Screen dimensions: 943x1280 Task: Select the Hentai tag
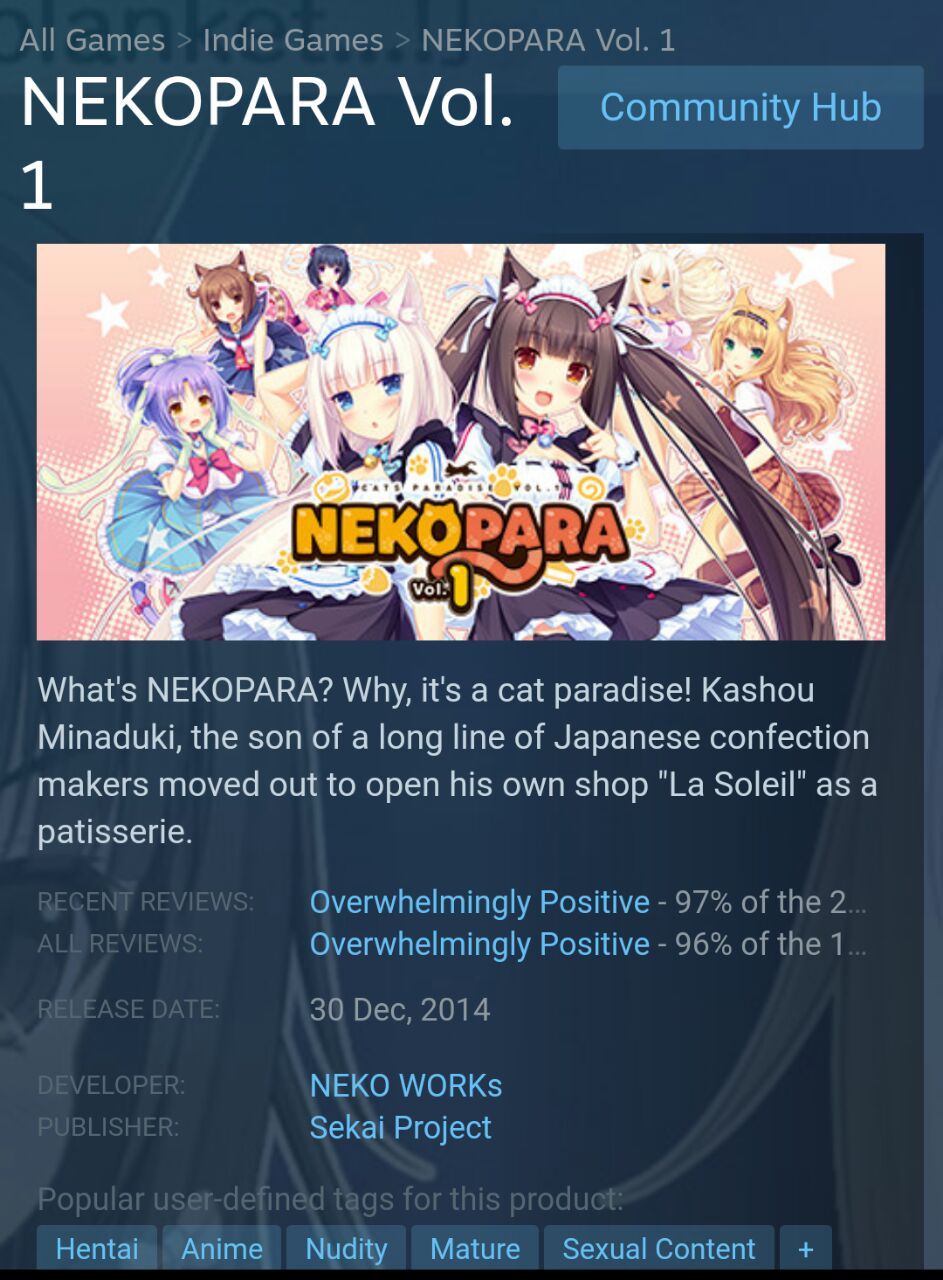pyautogui.click(x=97, y=1248)
